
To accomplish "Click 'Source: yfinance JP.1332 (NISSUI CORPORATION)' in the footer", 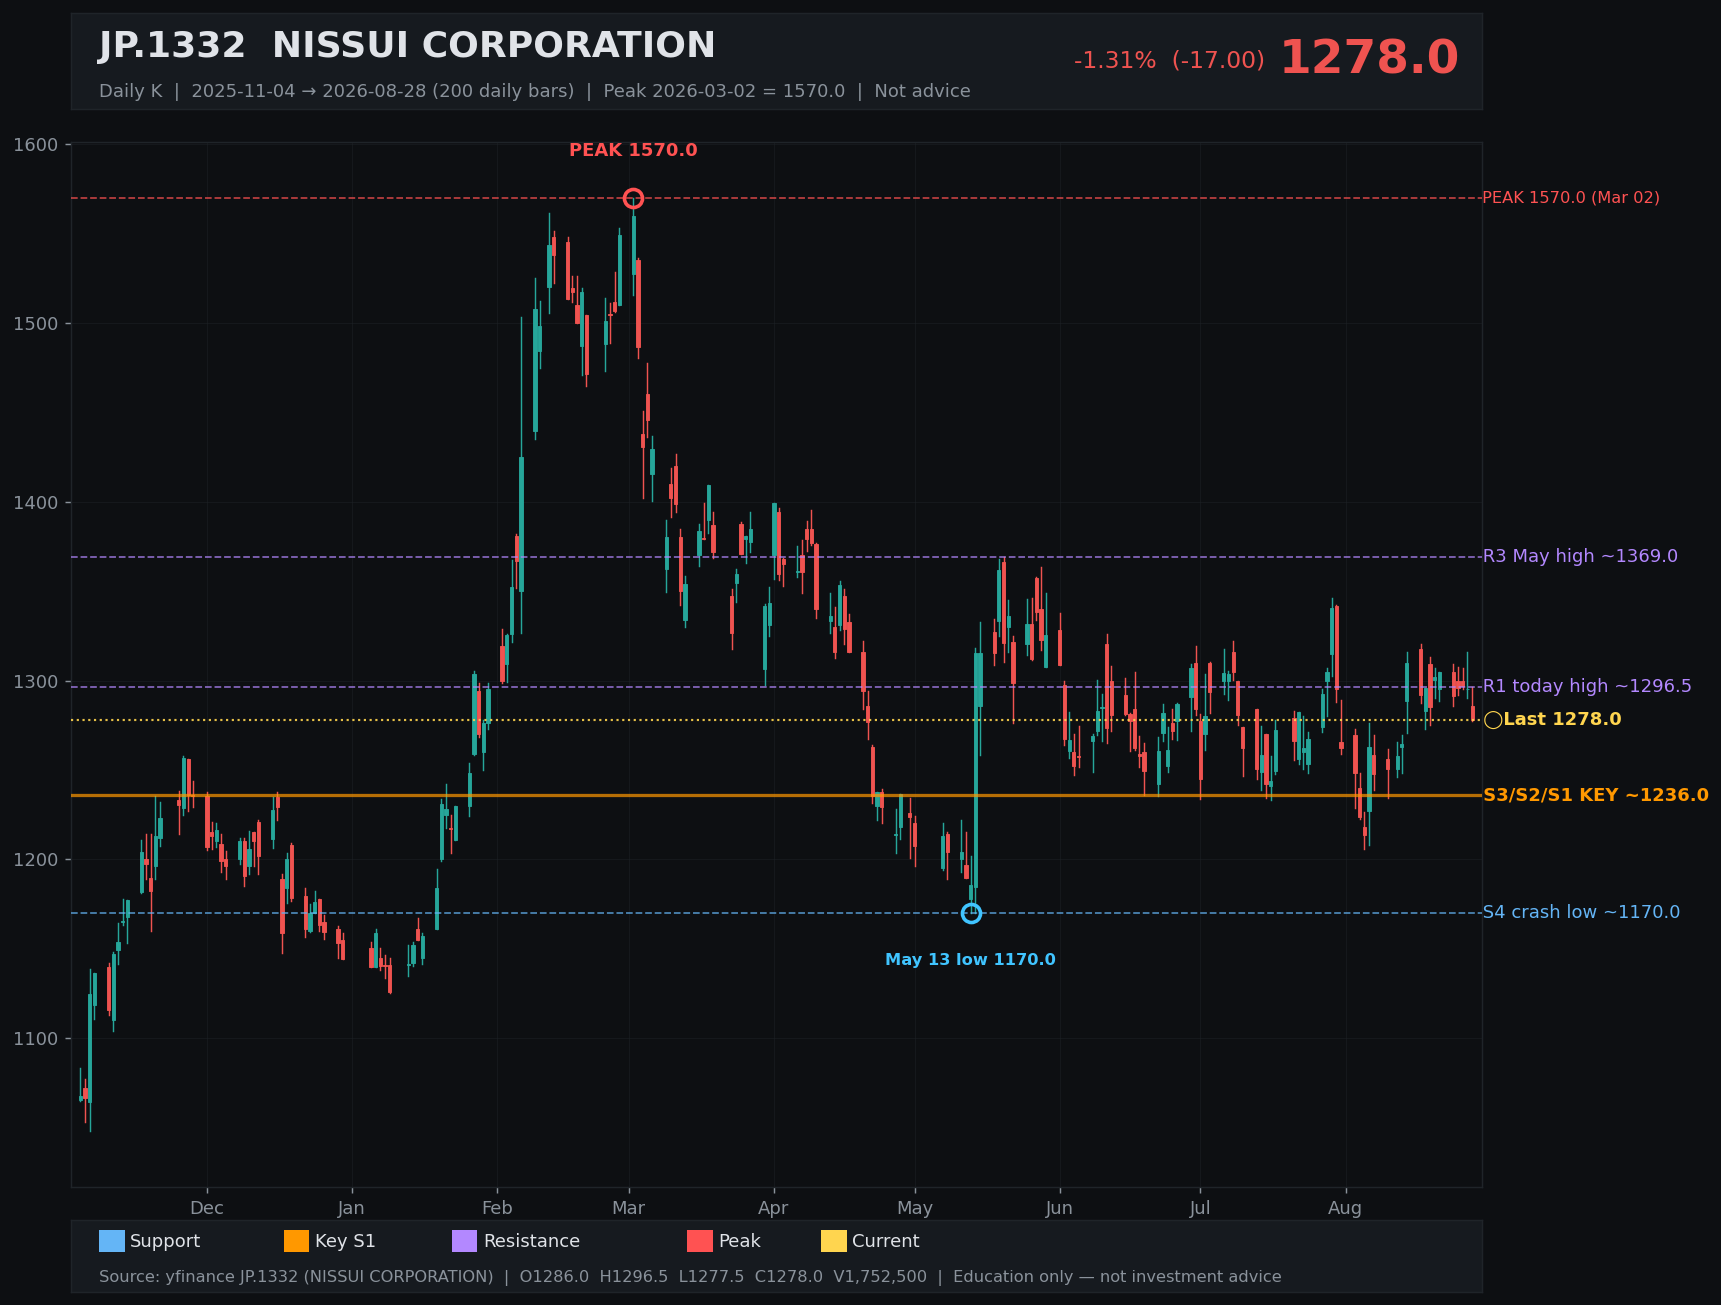I will pyautogui.click(x=296, y=1277).
